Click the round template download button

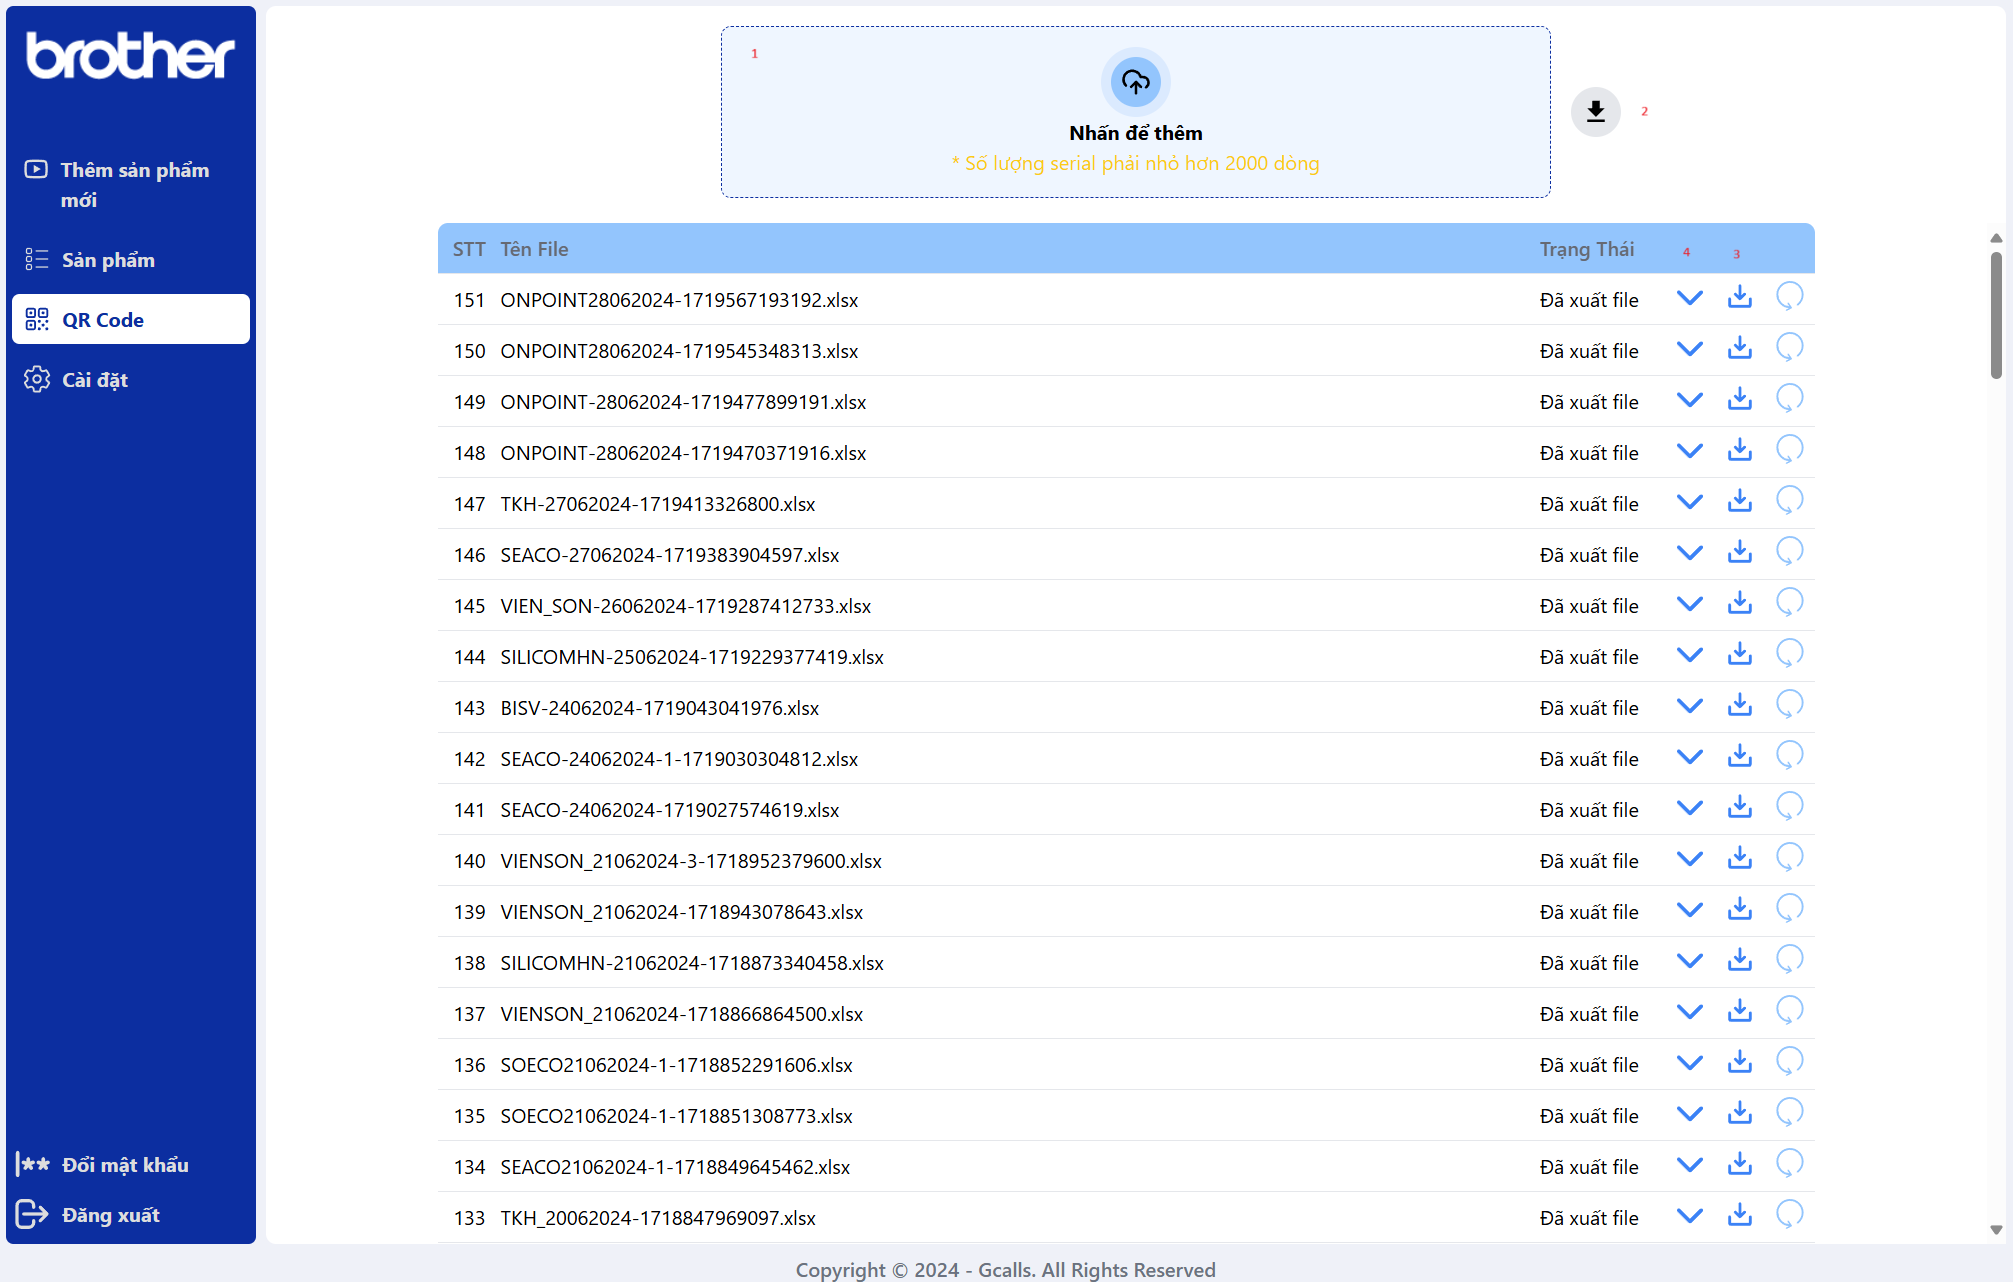(x=1595, y=111)
